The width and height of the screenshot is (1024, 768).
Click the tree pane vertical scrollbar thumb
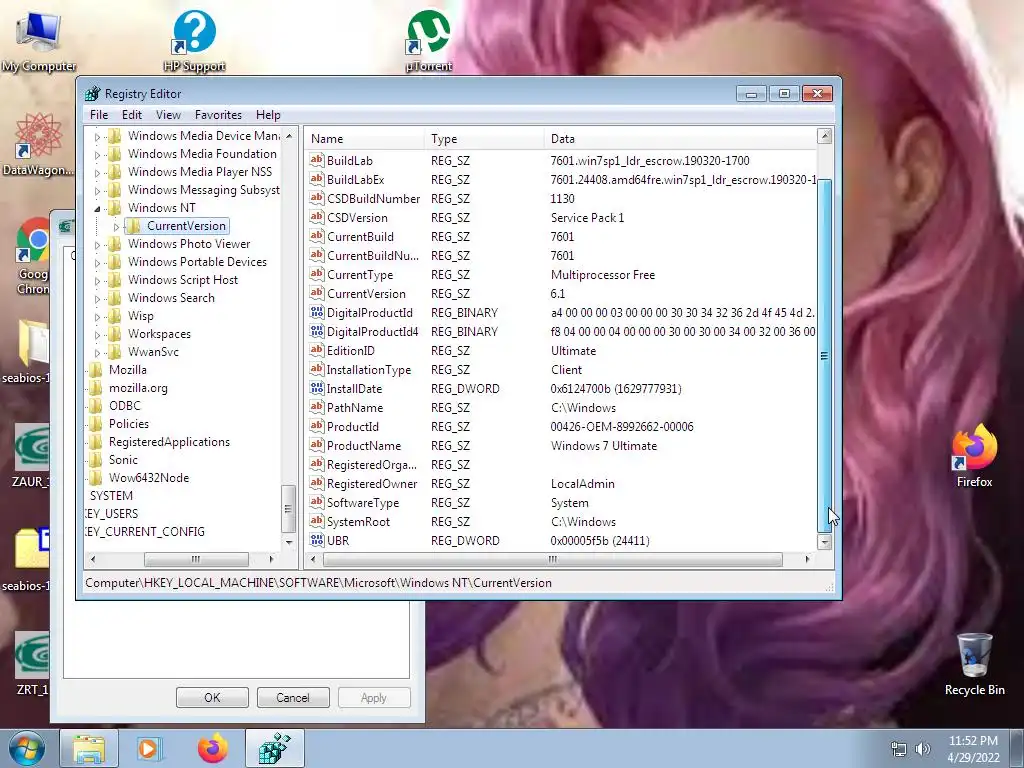tap(289, 509)
